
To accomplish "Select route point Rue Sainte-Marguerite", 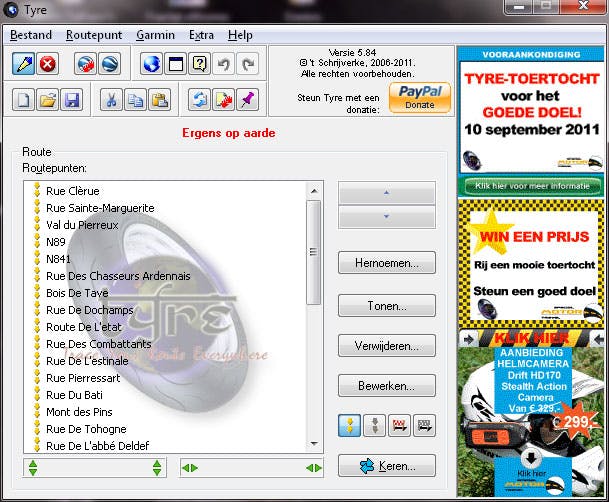I will [x=100, y=208].
